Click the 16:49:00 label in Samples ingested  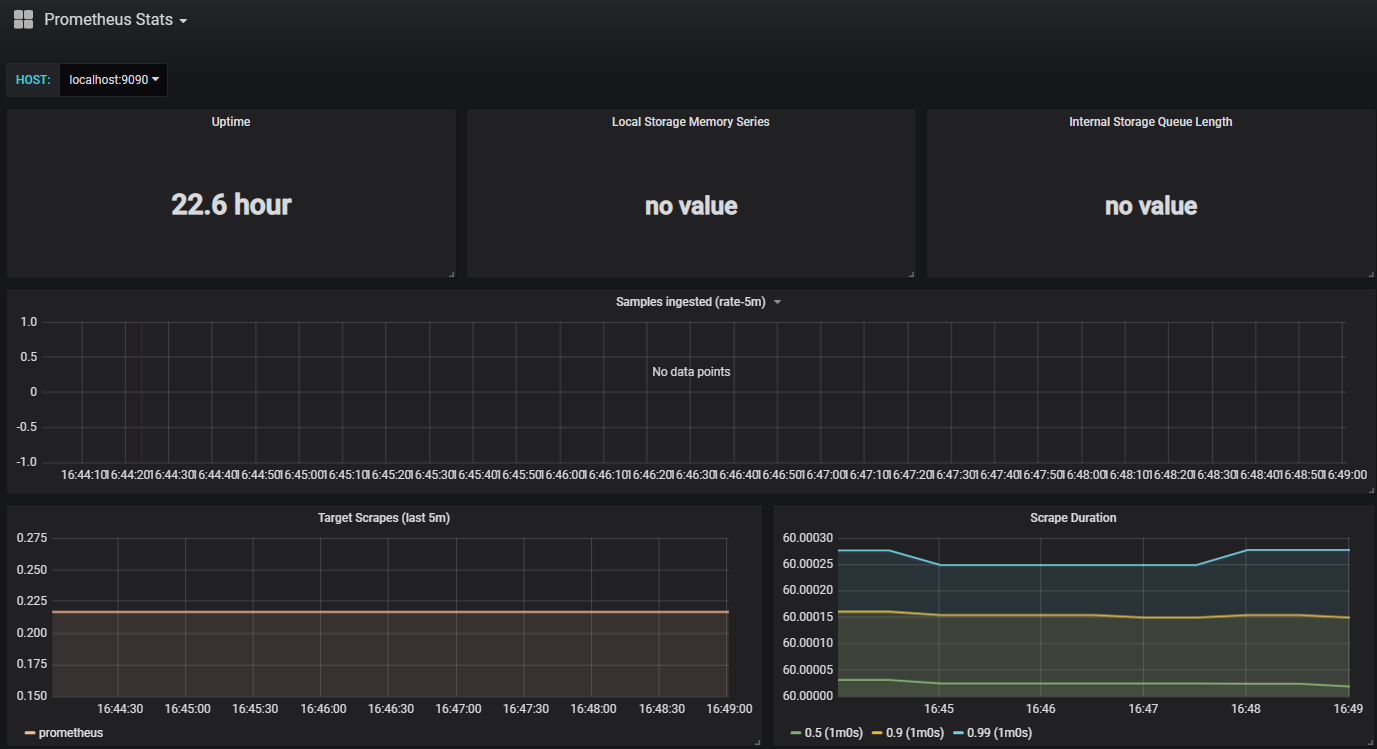pyautogui.click(x=1344, y=475)
